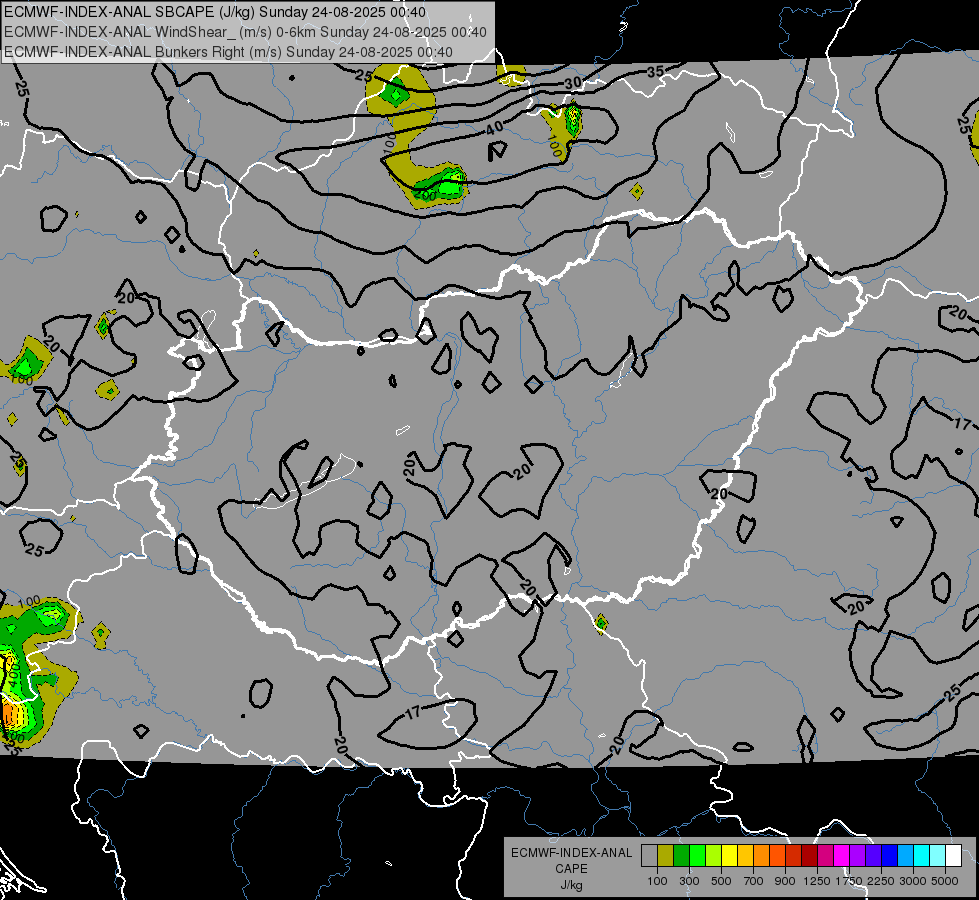Select the dark red legend swatch
979x900 pixels.
(x=810, y=856)
